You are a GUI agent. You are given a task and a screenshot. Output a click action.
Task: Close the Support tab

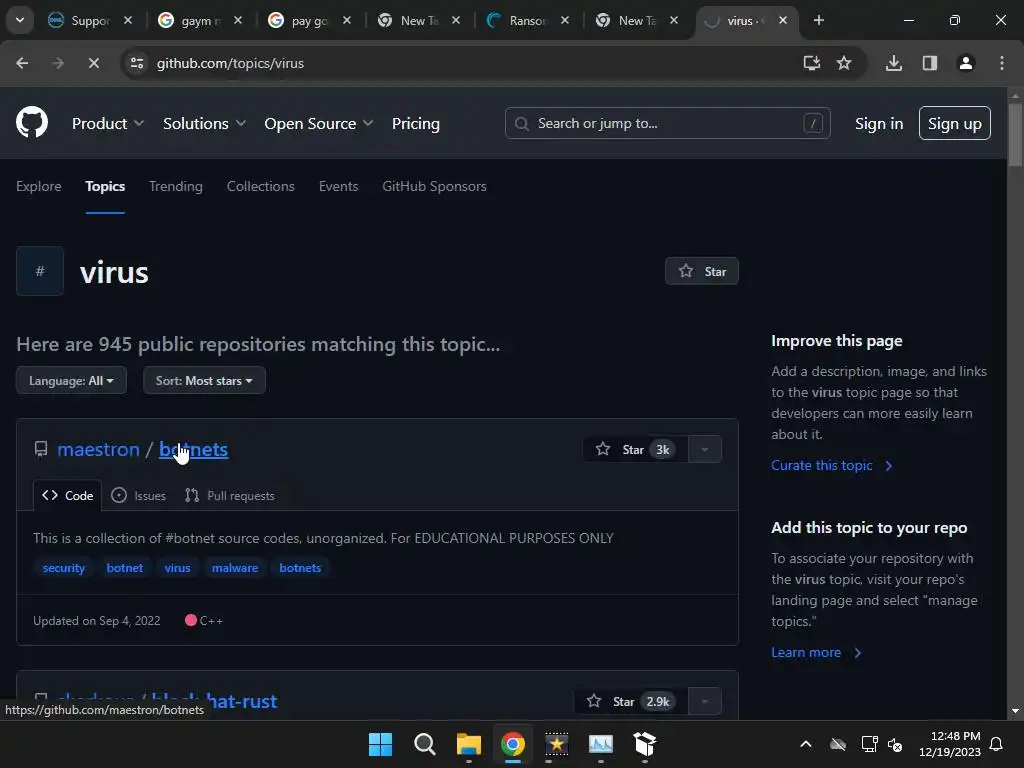(x=128, y=20)
